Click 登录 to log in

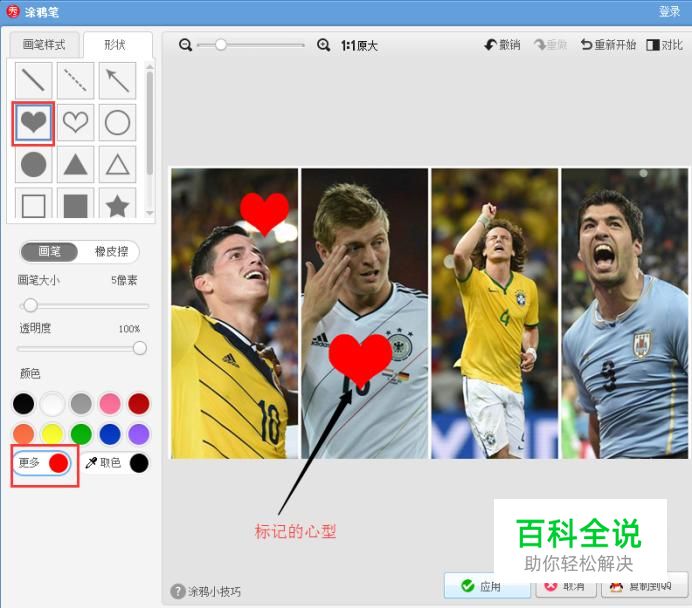pyautogui.click(x=669, y=11)
